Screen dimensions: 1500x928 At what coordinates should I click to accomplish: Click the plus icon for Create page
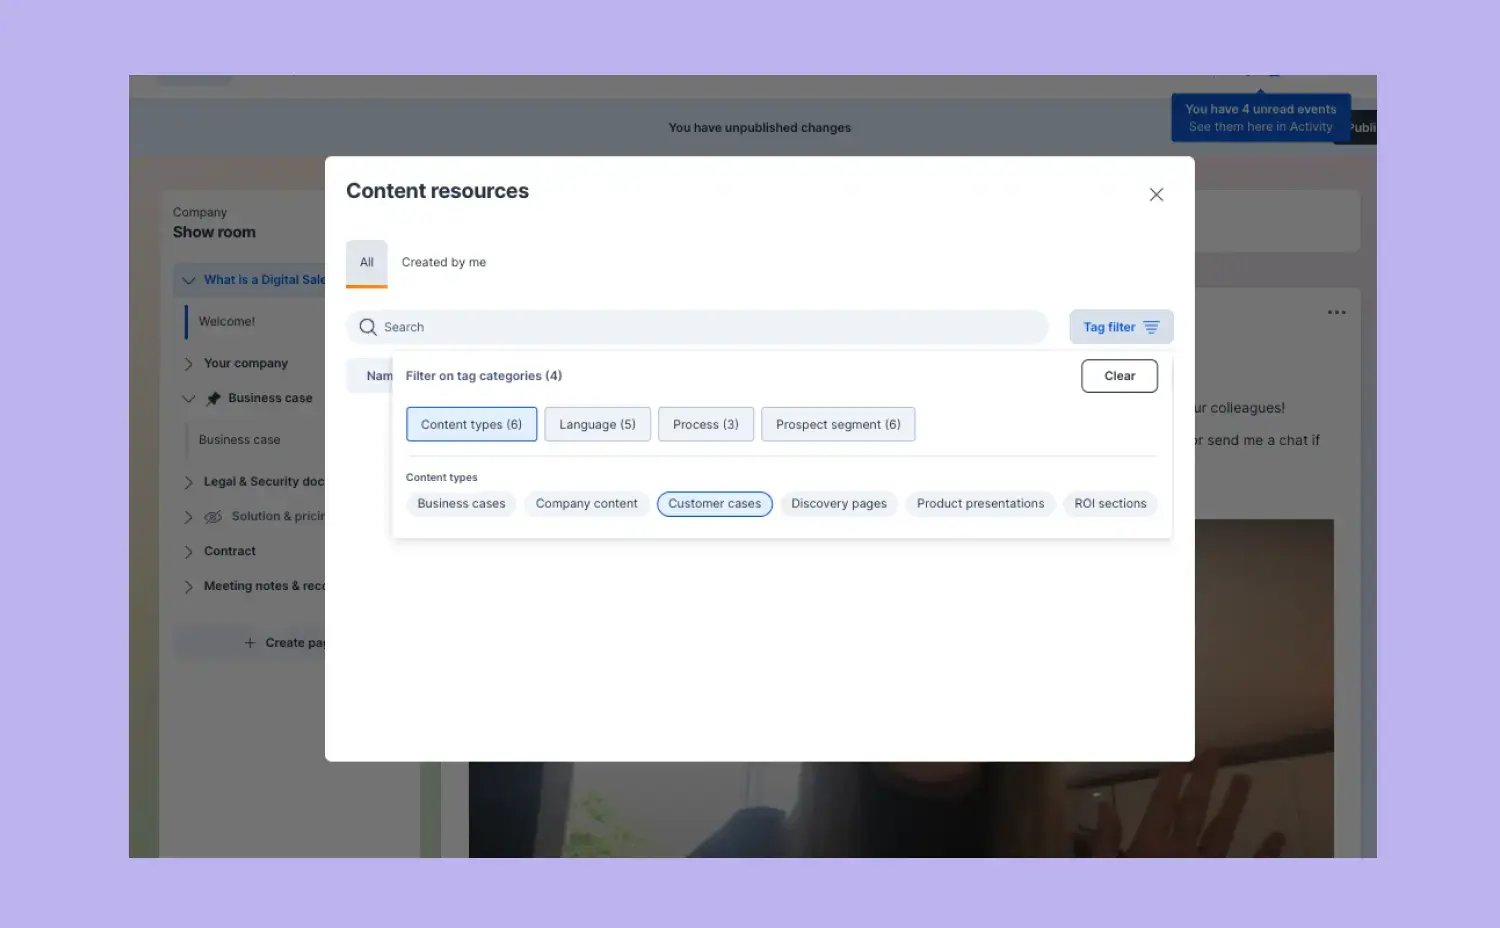250,643
